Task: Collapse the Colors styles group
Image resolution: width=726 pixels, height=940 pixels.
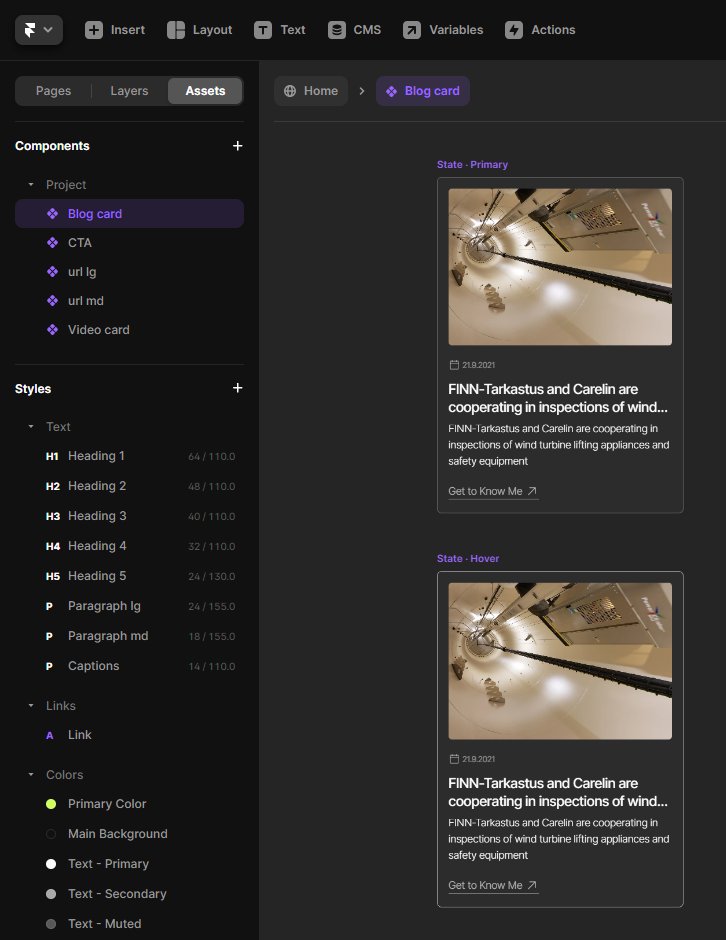Action: pyautogui.click(x=31, y=775)
